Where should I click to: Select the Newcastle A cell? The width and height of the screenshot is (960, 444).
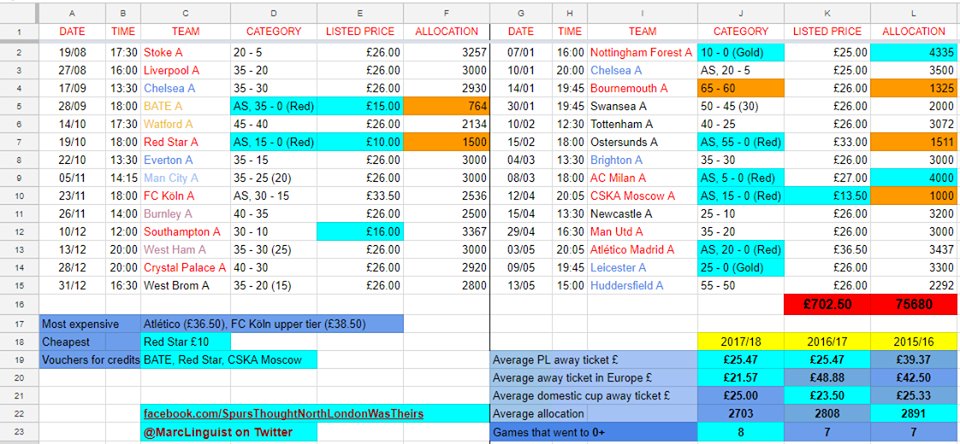[x=642, y=214]
